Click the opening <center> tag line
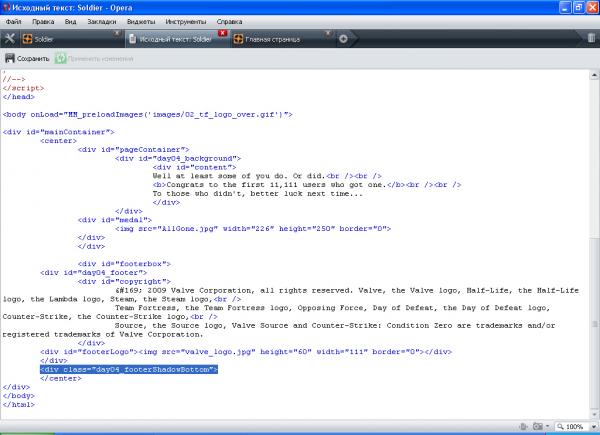Screen dimensions: 600x435 pos(59,141)
